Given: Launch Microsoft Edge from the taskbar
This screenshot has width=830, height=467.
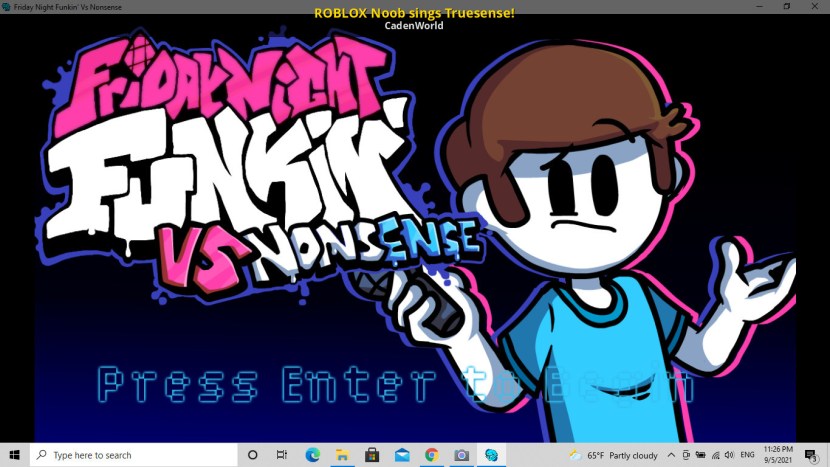Looking at the screenshot, I should click(x=312, y=455).
